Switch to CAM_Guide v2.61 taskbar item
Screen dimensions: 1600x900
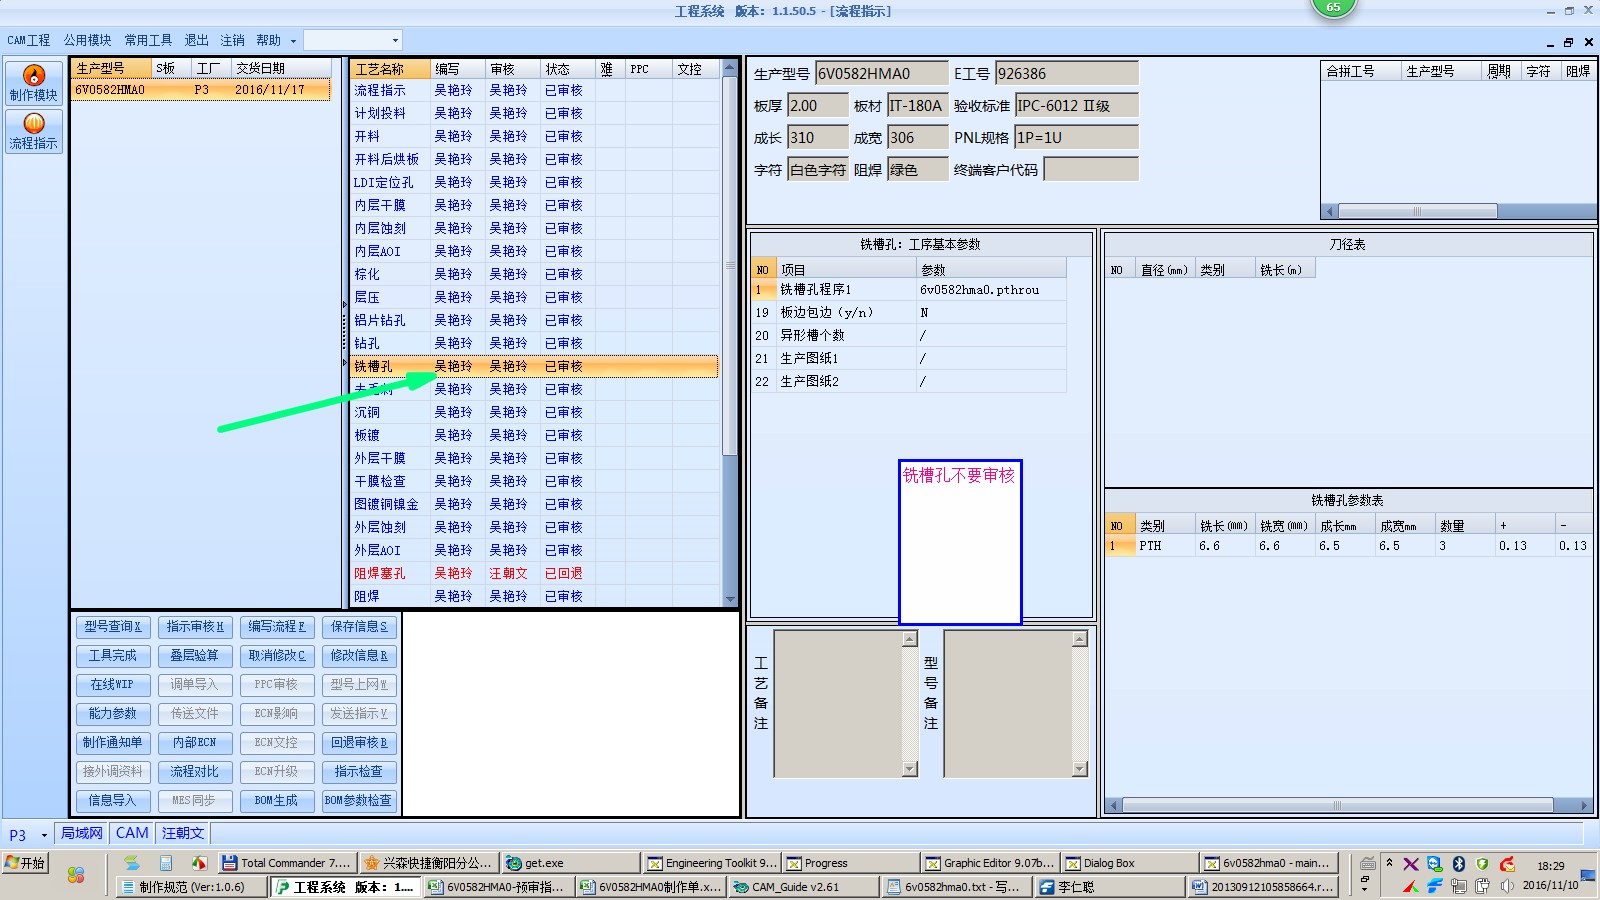click(x=804, y=887)
